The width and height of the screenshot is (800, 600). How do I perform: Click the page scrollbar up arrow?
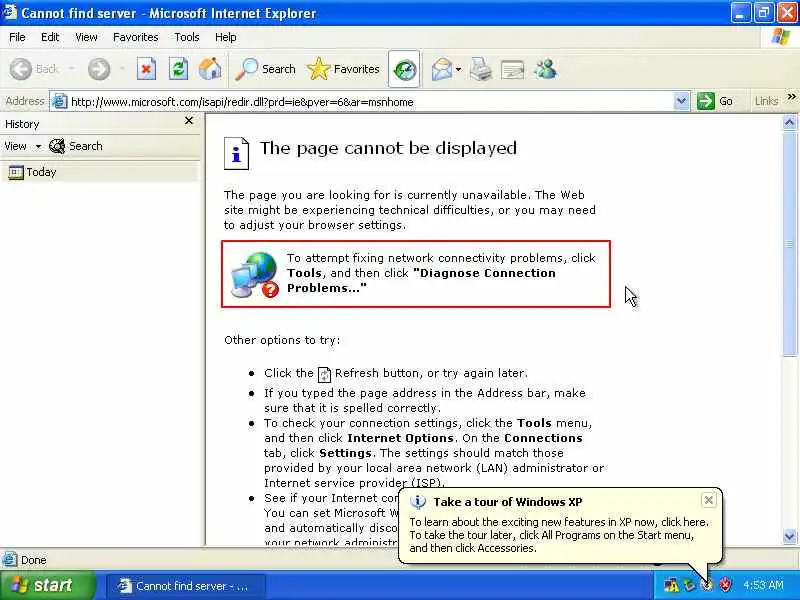tap(789, 122)
